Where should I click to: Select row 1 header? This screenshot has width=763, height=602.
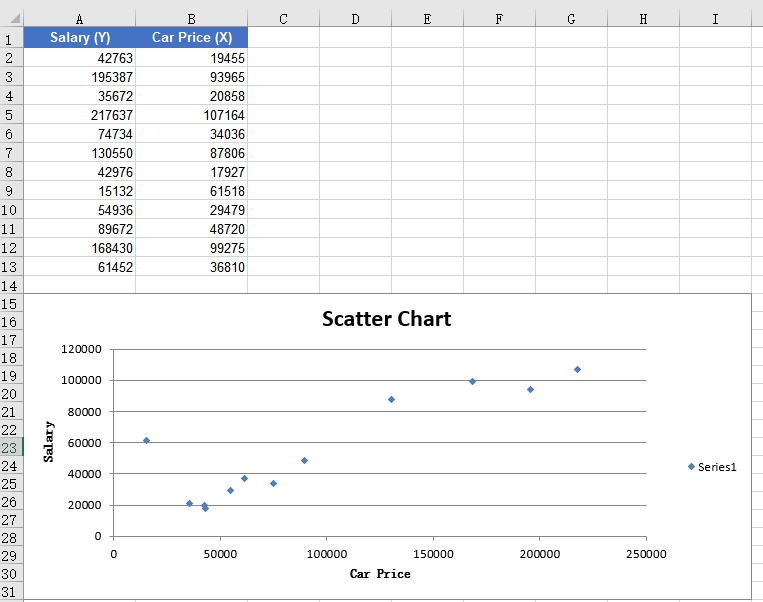(11, 38)
